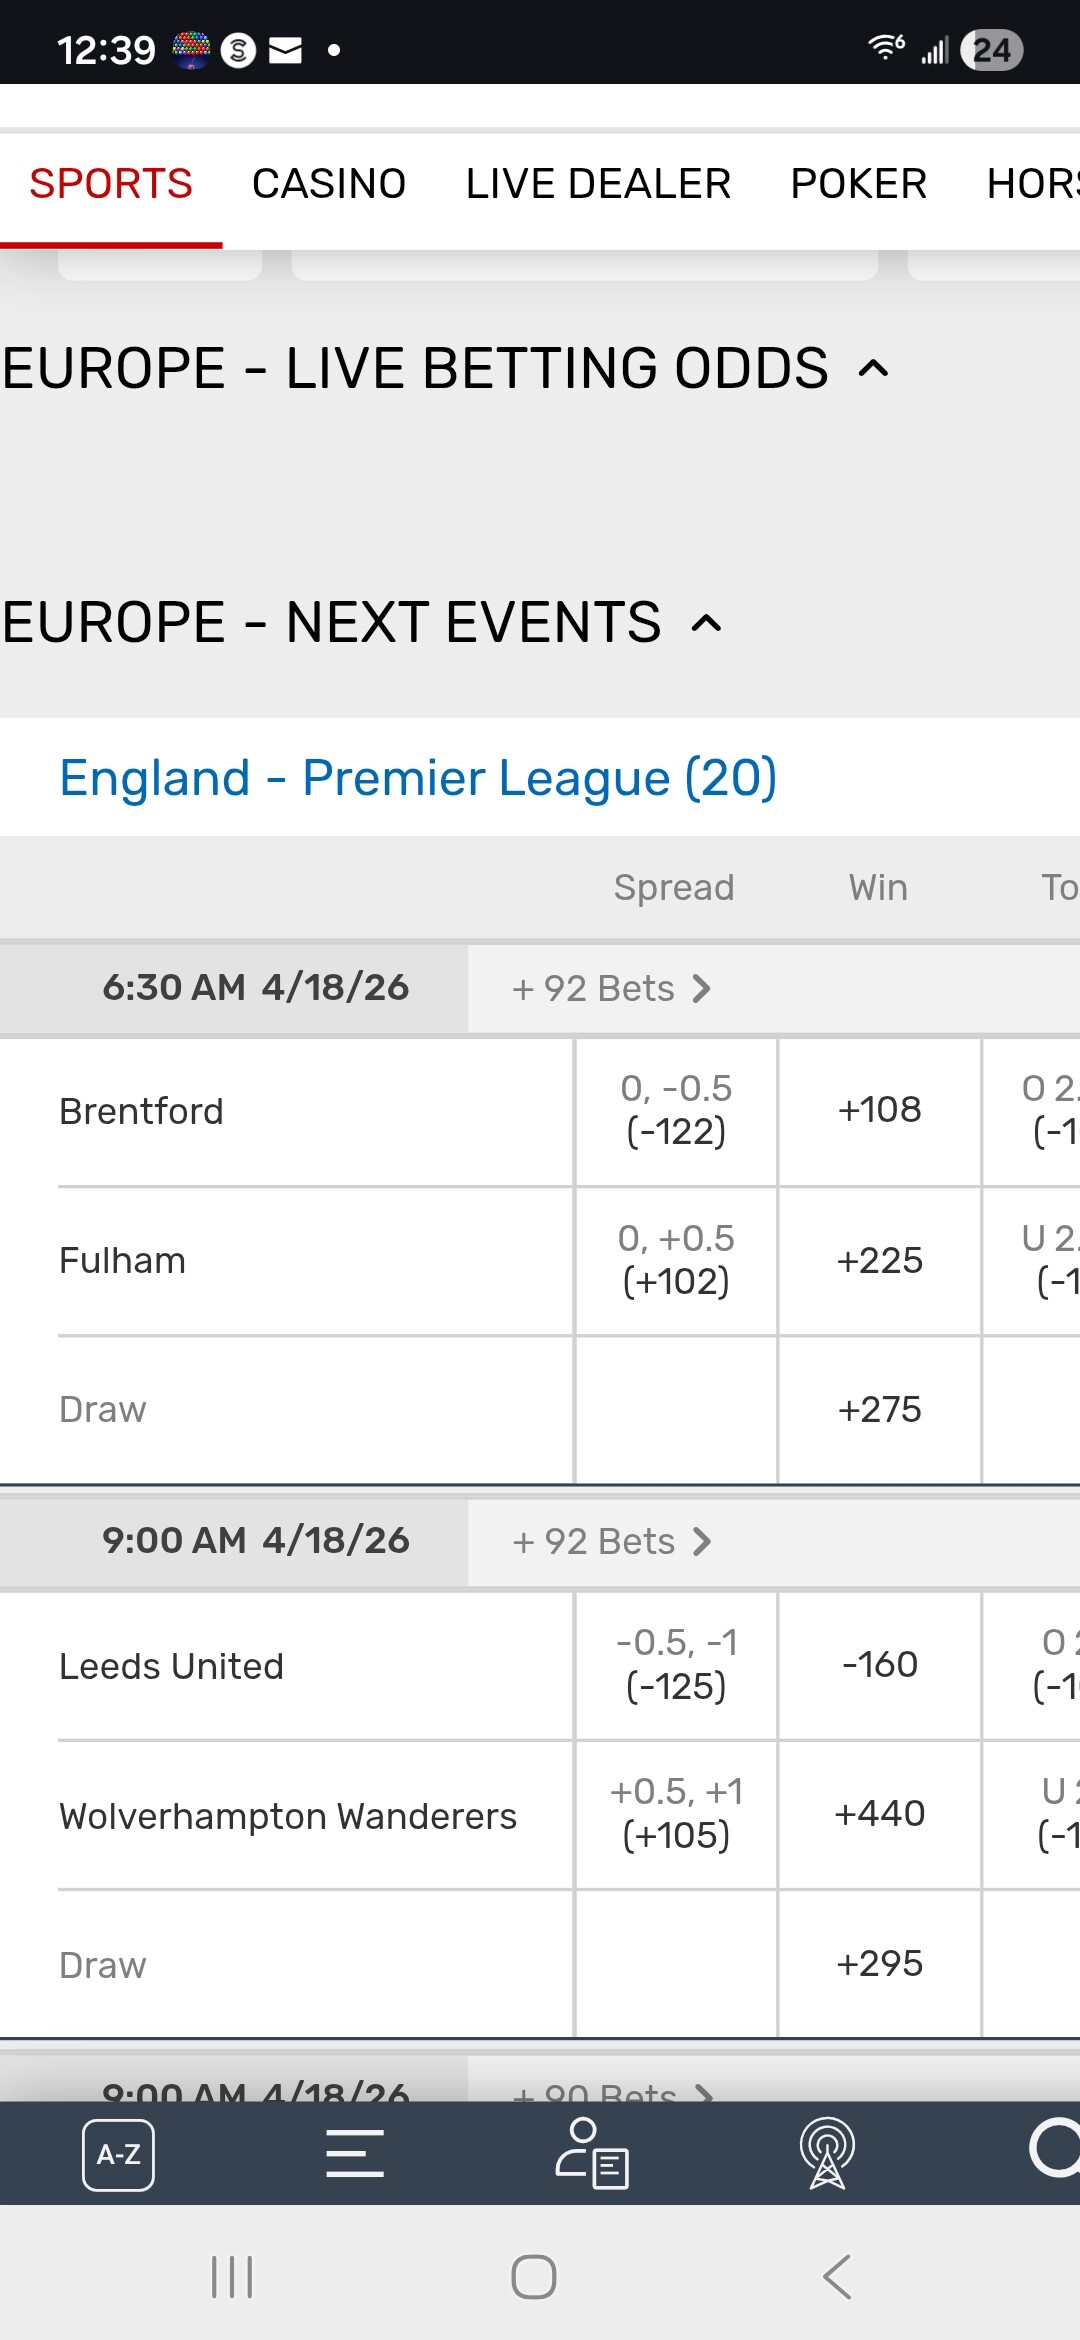Expand +92 Bets for Leeds United match
Viewport: 1080px width, 2340px height.
pos(611,1541)
